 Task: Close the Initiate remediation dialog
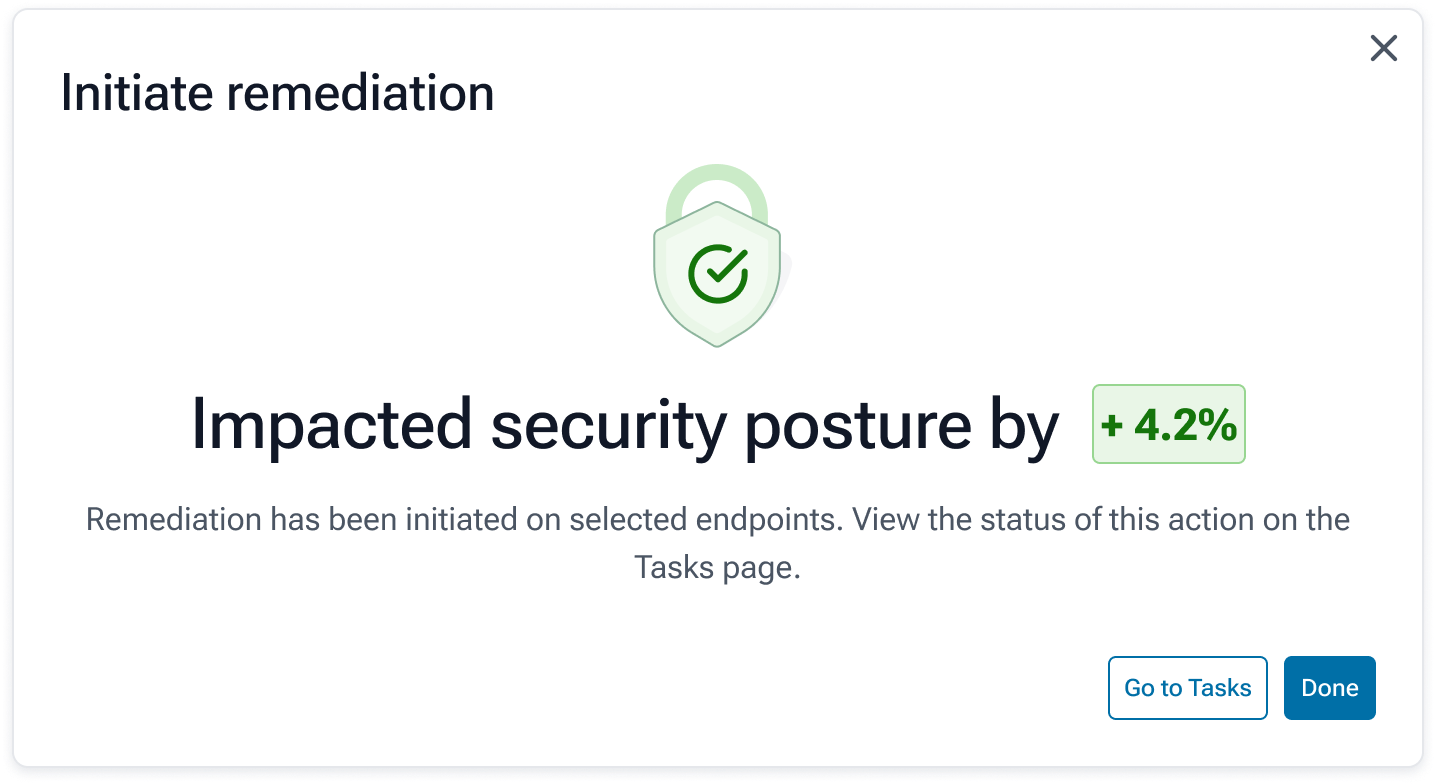tap(1383, 48)
